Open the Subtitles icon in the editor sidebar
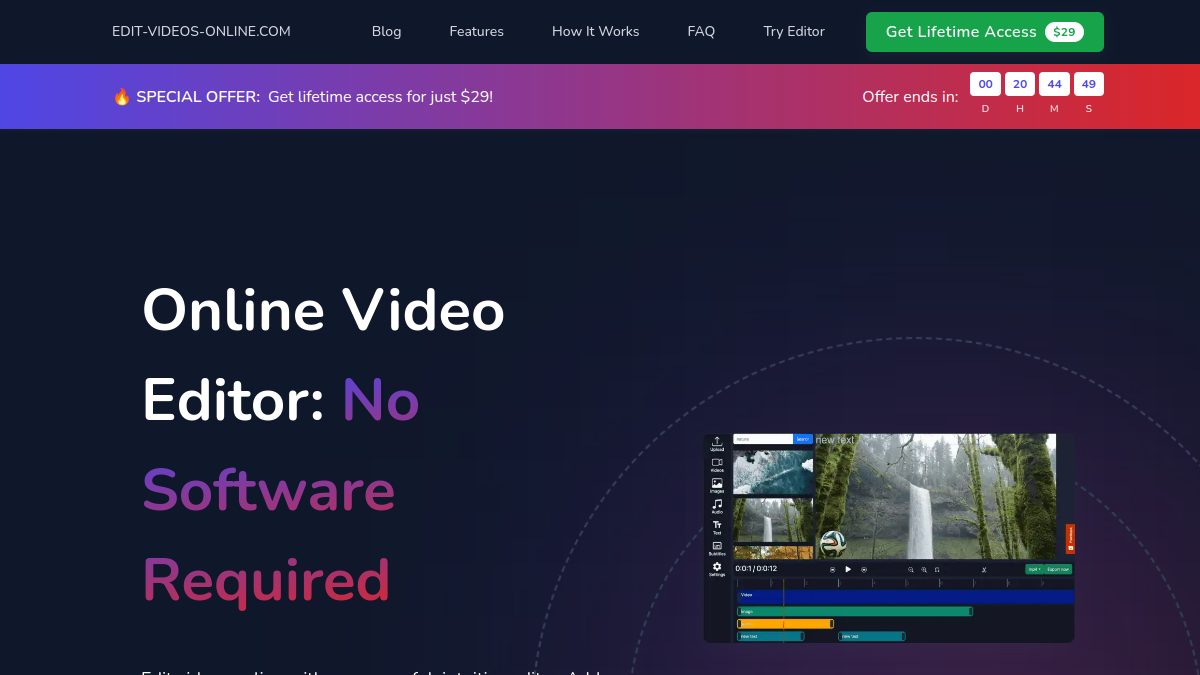The image size is (1200, 675). click(x=717, y=546)
